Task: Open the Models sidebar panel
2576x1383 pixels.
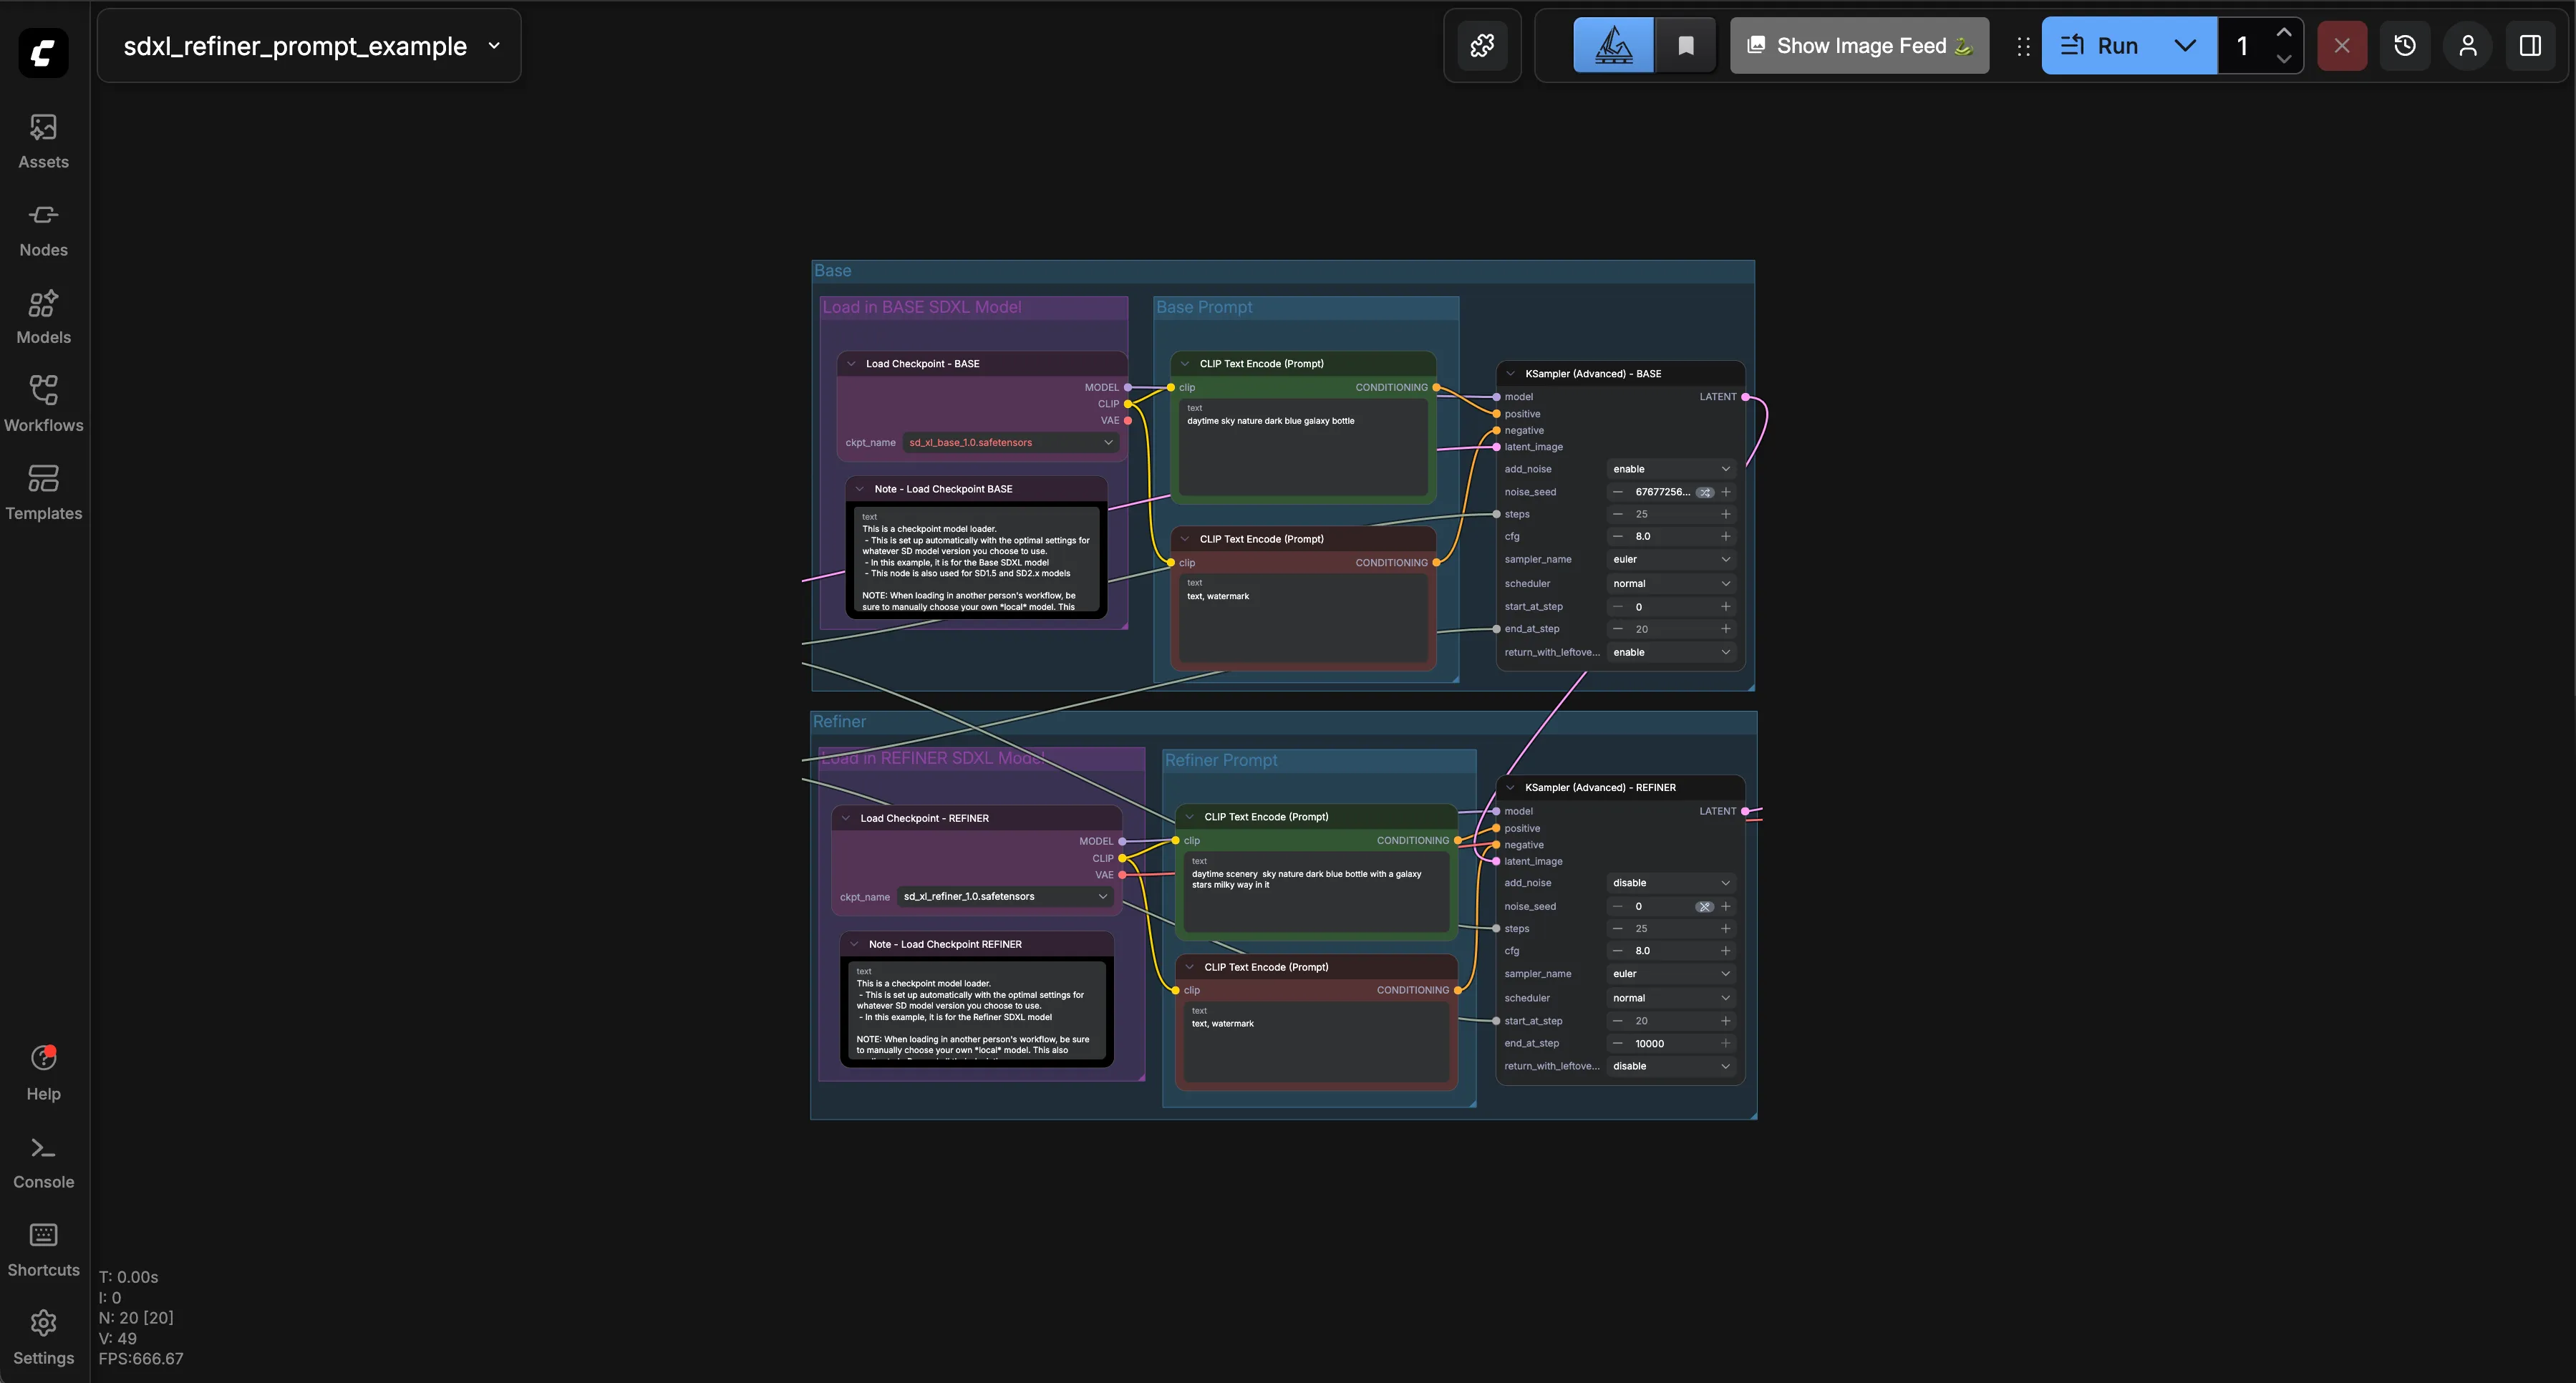Action: pos(43,317)
